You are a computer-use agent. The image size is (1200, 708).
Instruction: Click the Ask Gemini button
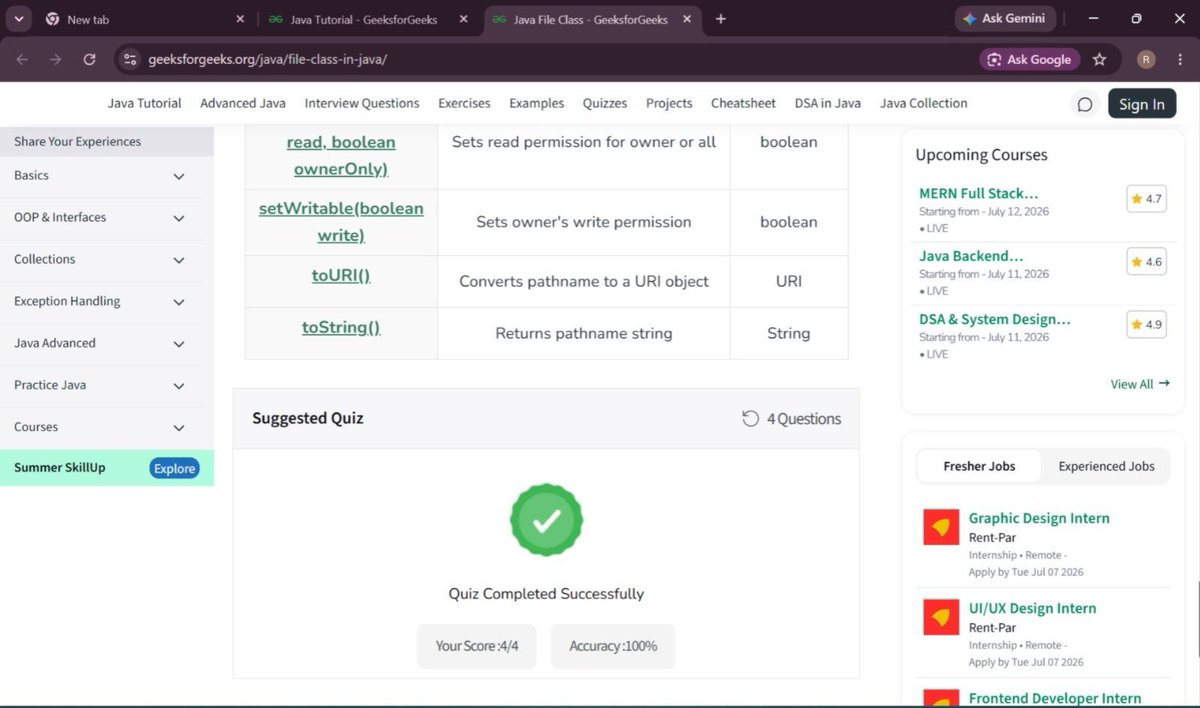[1005, 18]
